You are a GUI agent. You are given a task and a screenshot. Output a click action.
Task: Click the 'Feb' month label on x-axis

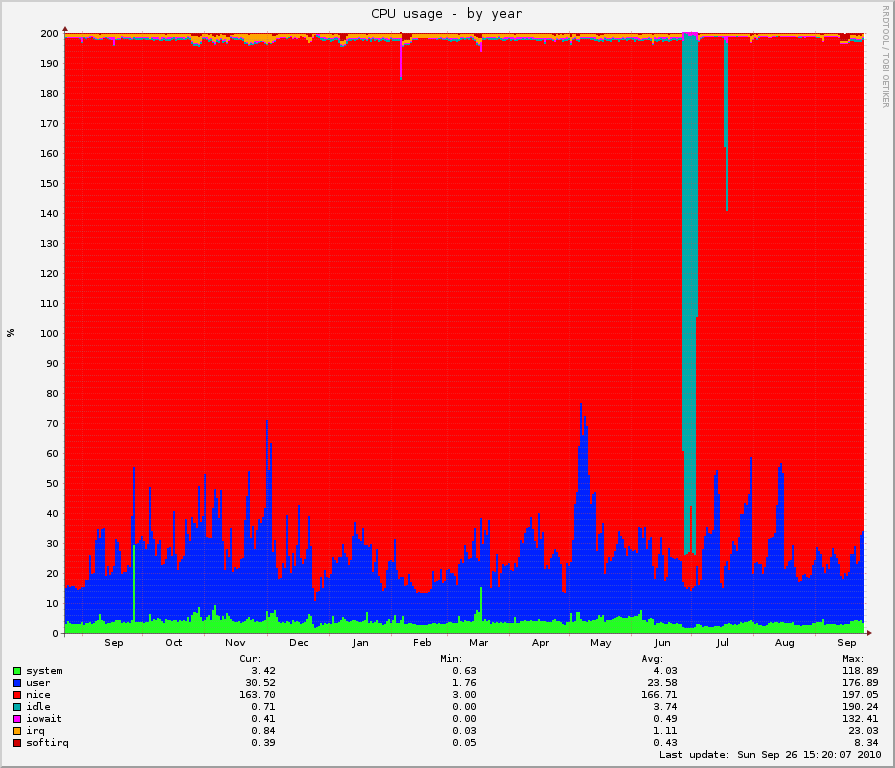421,643
